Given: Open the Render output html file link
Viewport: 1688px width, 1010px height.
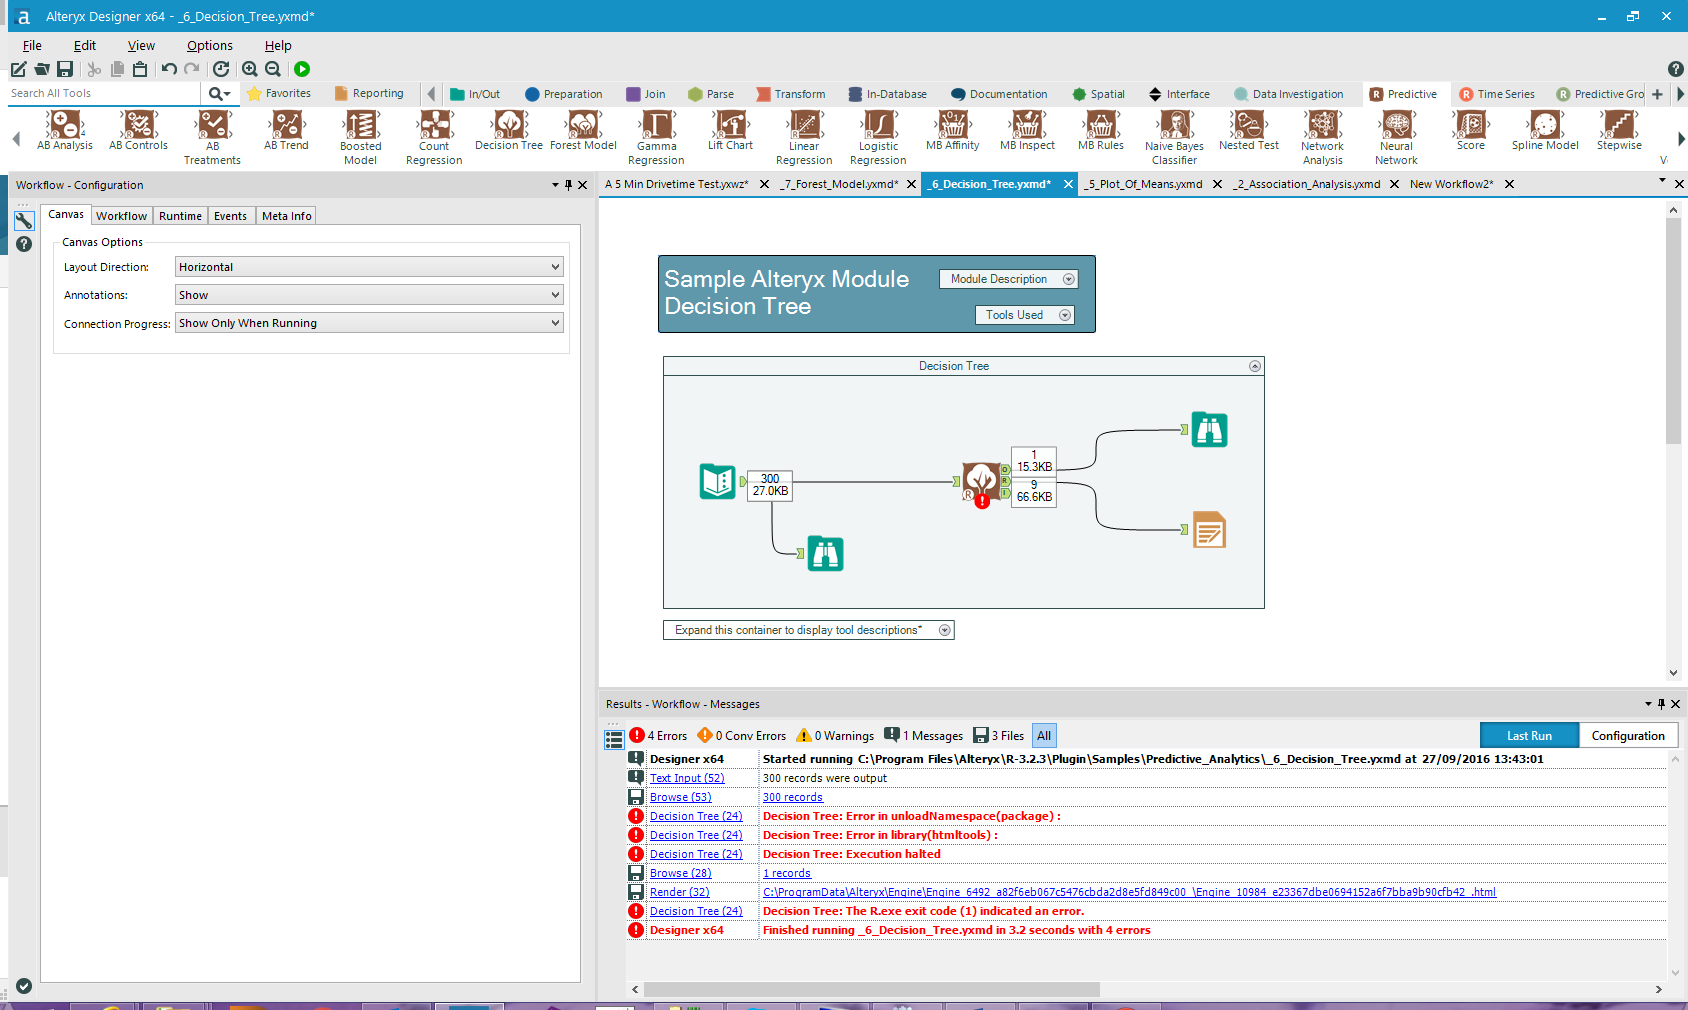Looking at the screenshot, I should [x=1129, y=892].
